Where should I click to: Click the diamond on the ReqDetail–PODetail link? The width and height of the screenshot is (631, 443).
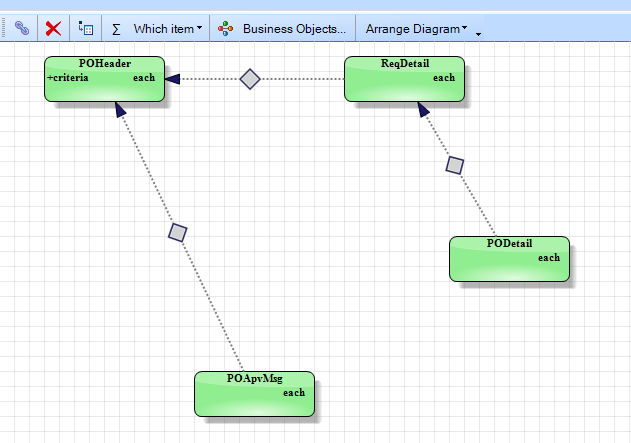(455, 165)
